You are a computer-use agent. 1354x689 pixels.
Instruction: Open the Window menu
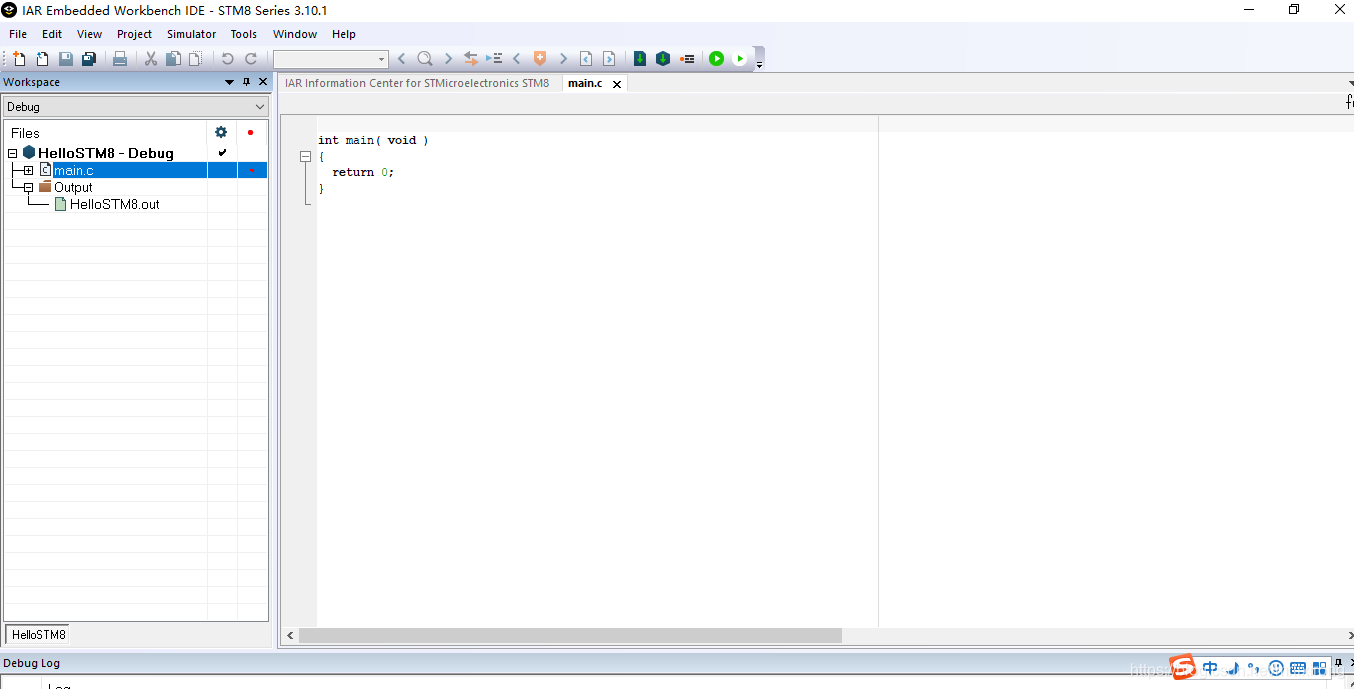pyautogui.click(x=295, y=34)
